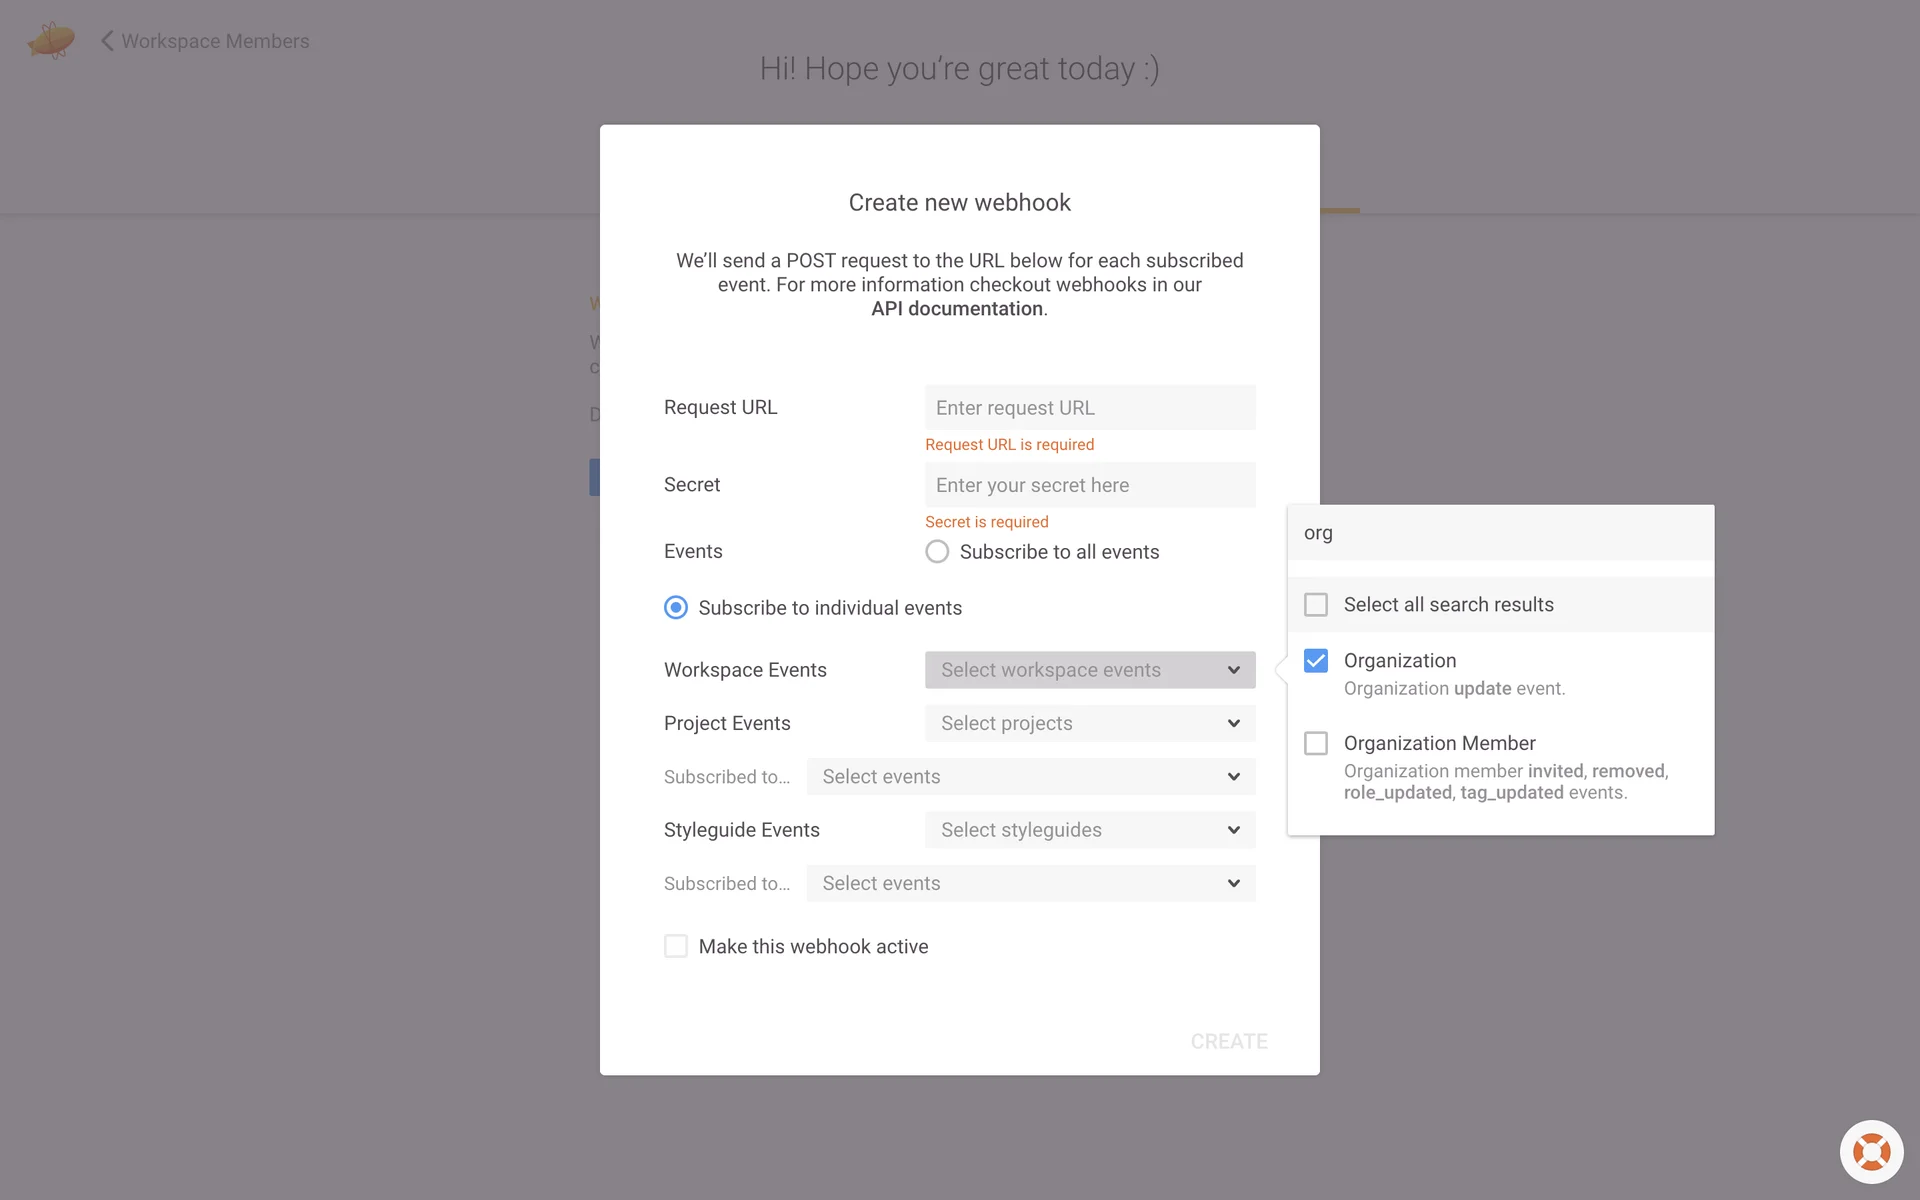
Task: Check the Organization Member checkbox
Action: tap(1316, 744)
